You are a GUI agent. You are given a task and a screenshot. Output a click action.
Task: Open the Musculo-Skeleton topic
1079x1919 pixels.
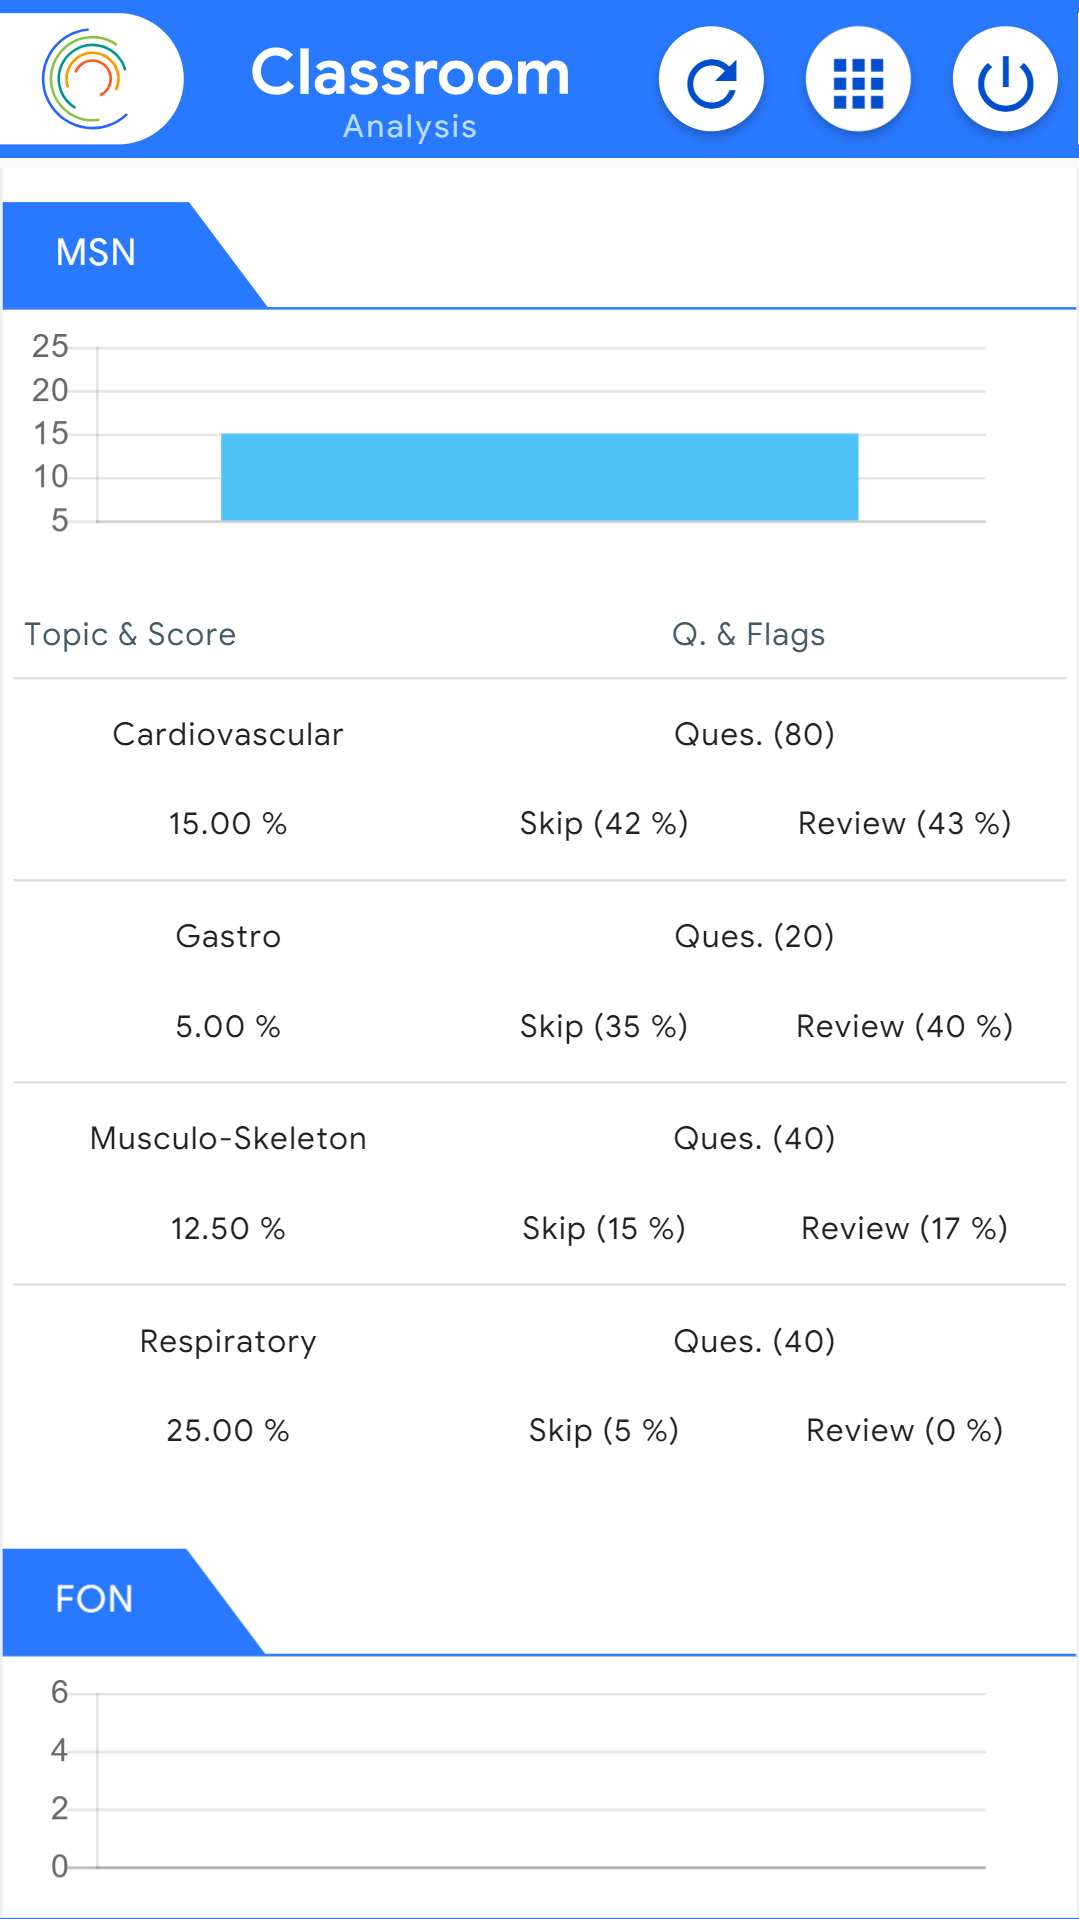[x=228, y=1139]
